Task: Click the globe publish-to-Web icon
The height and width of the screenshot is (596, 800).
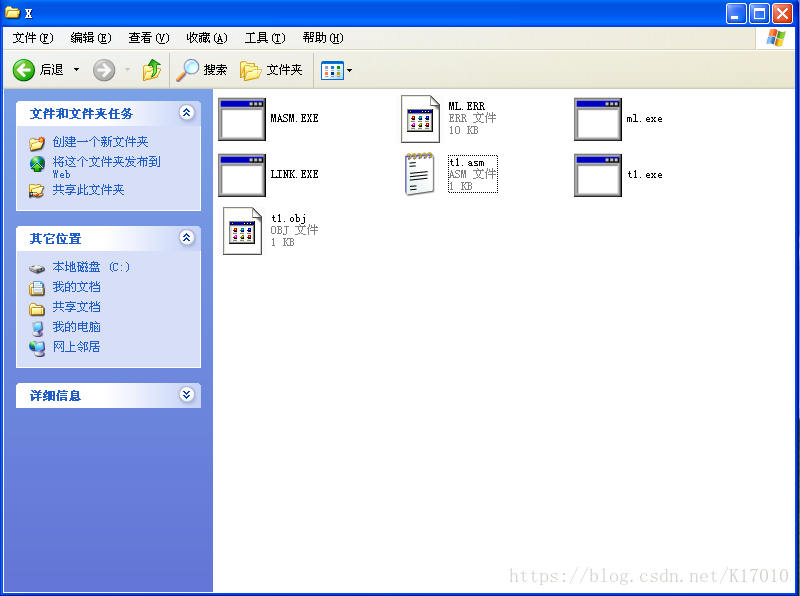Action: (x=37, y=164)
